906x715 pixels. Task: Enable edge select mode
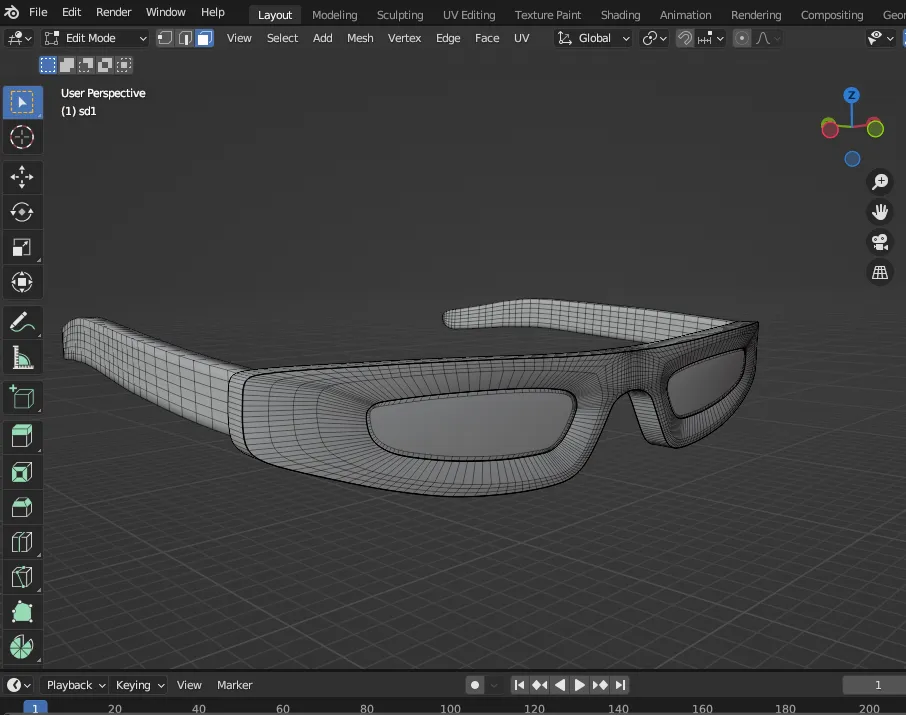(185, 38)
